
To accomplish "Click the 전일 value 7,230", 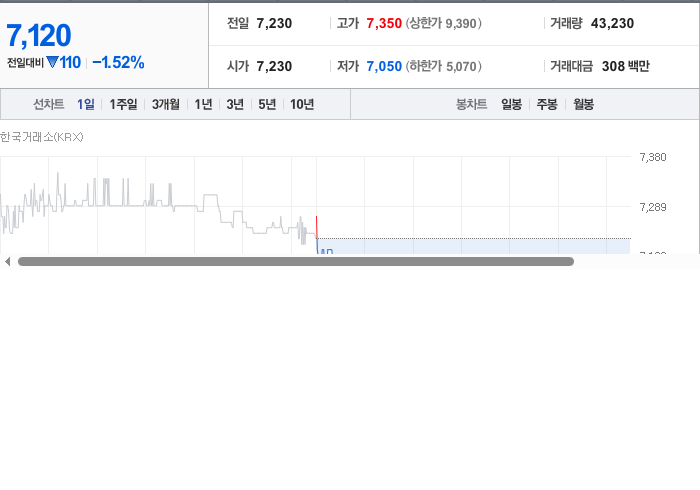I will click(274, 23).
